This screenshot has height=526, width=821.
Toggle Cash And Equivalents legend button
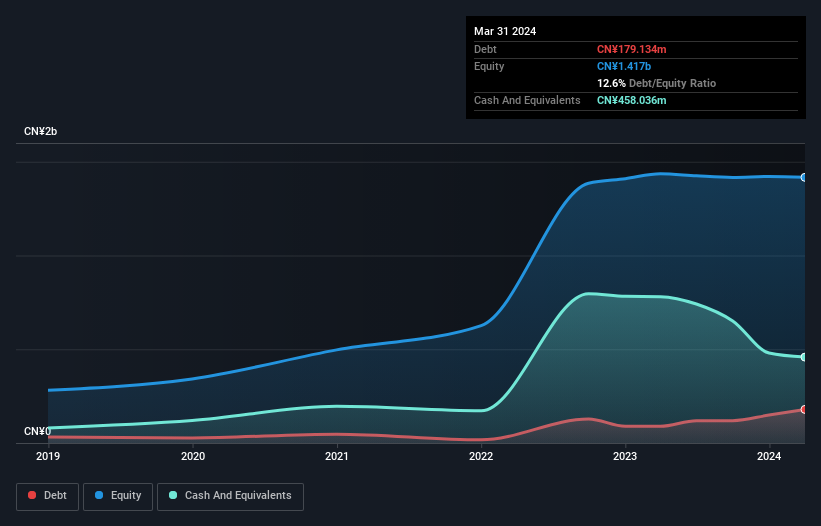pyautogui.click(x=230, y=496)
